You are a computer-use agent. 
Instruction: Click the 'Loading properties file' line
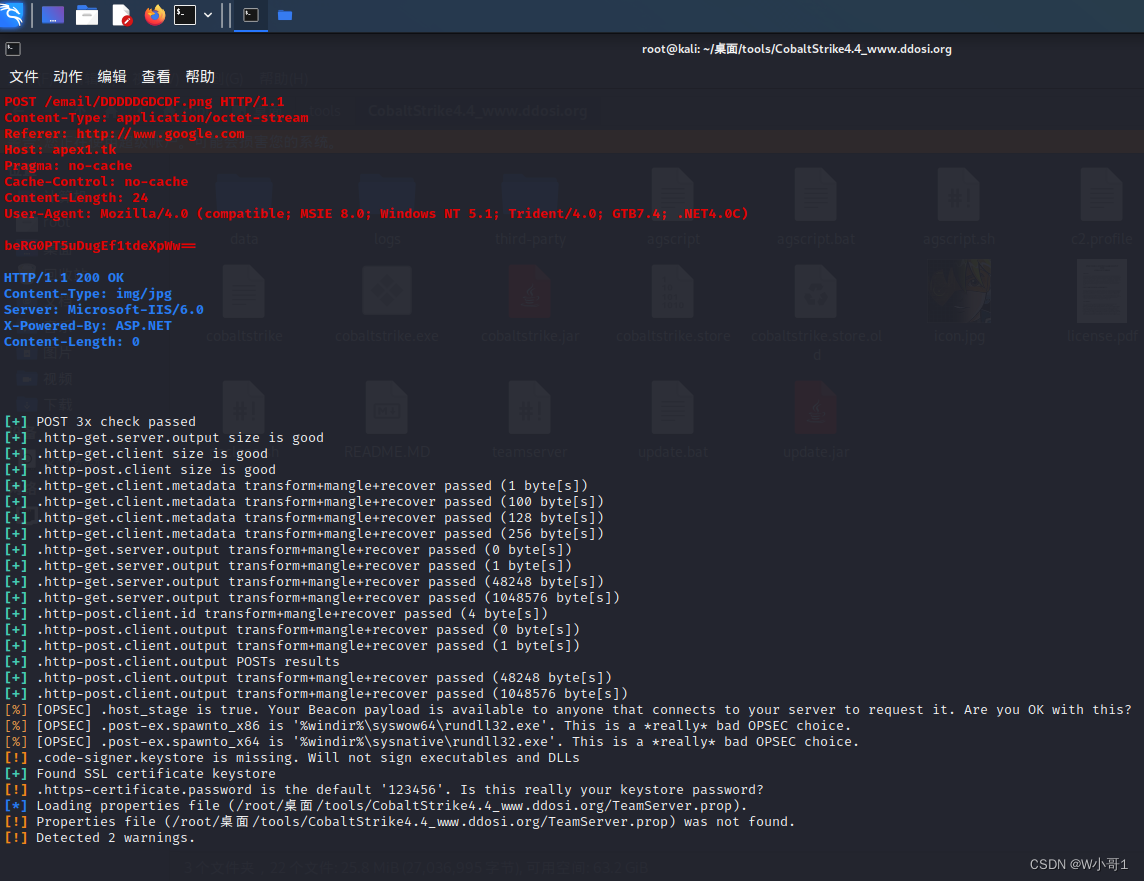(x=376, y=807)
